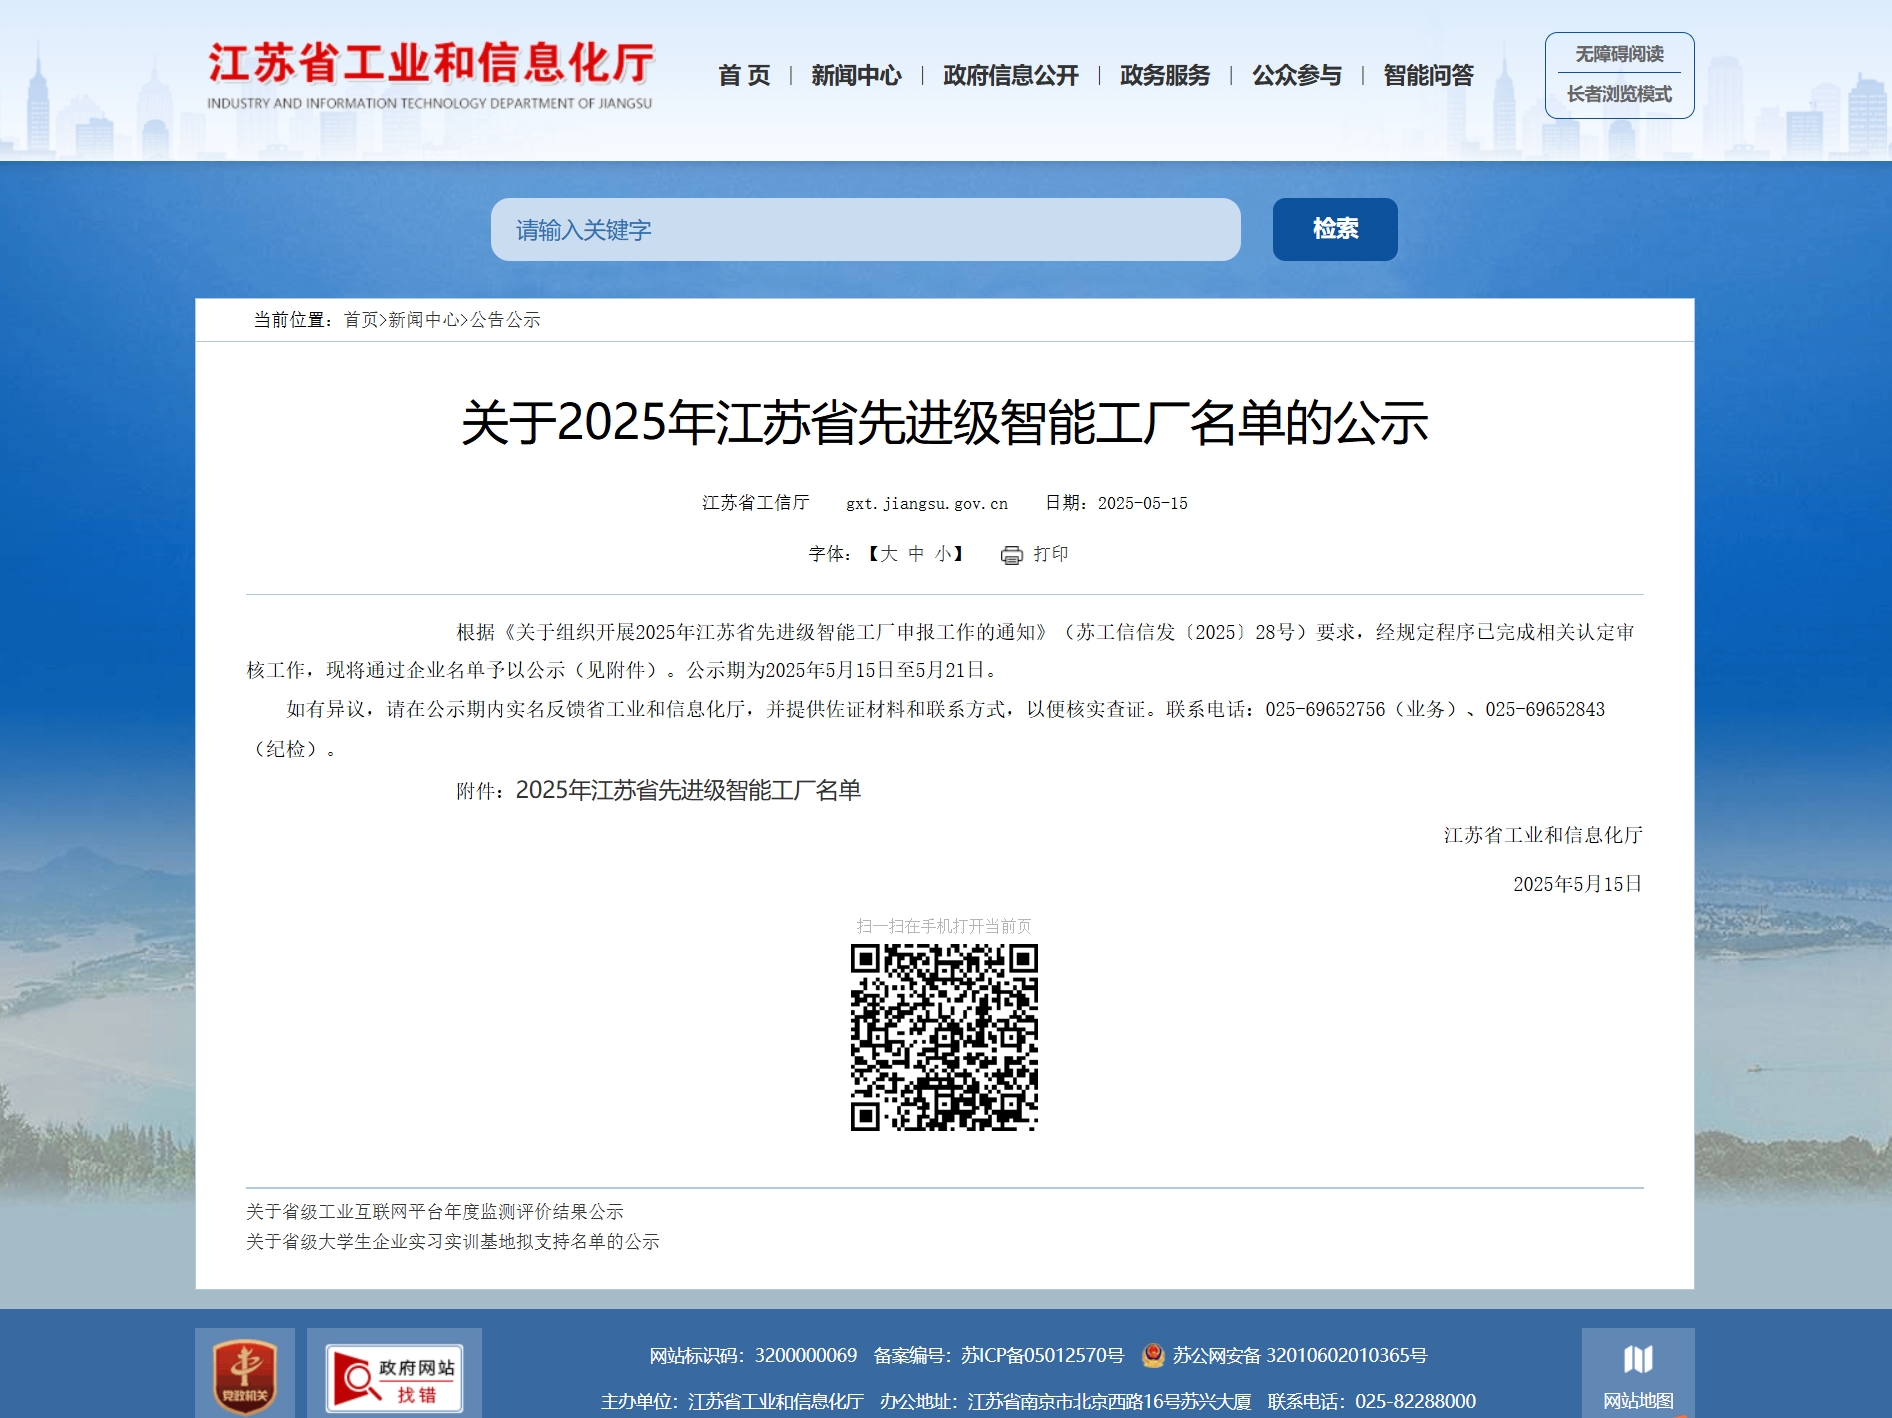Select large font size 大

888,554
